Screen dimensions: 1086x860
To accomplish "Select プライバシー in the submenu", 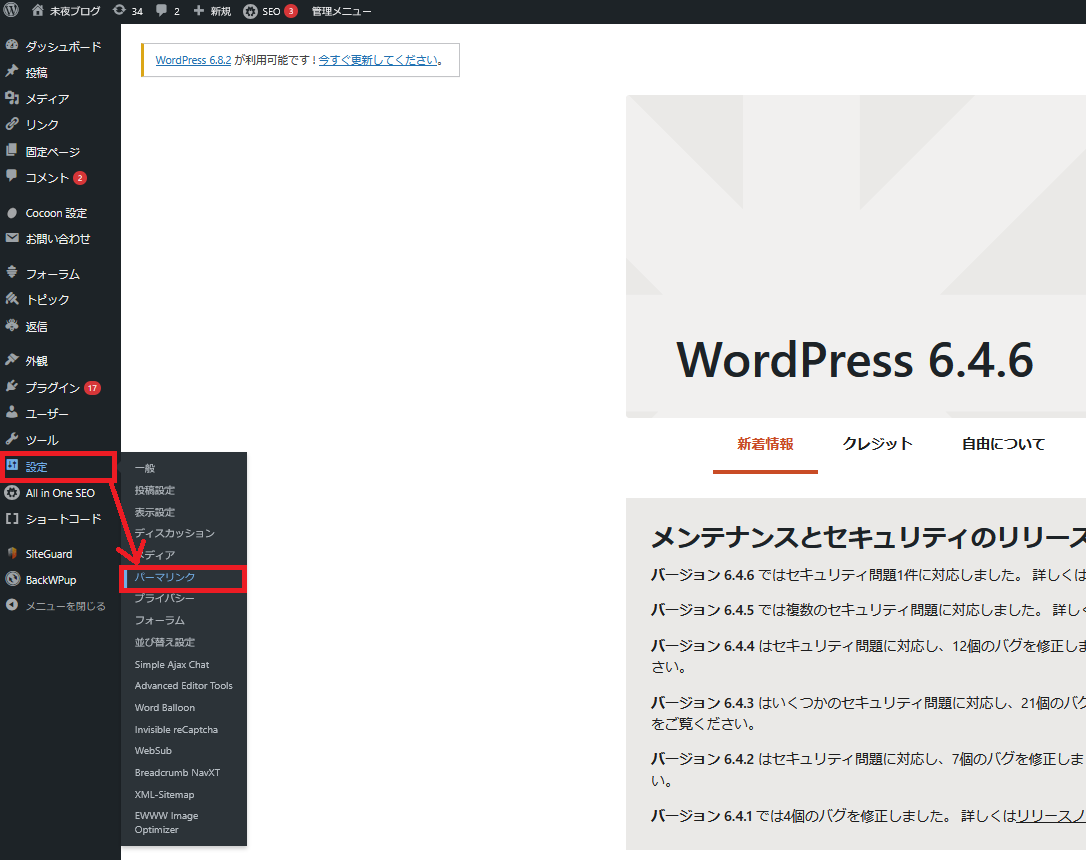I will pyautogui.click(x=164, y=598).
